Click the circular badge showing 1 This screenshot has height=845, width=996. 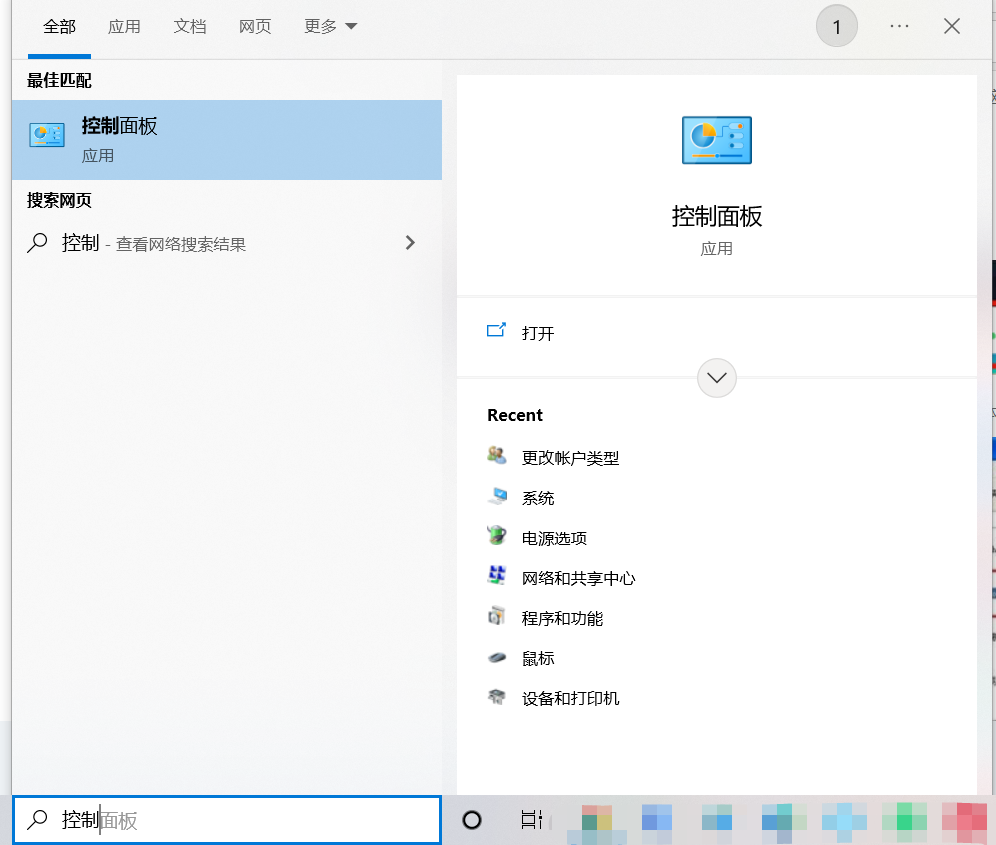[x=837, y=27]
